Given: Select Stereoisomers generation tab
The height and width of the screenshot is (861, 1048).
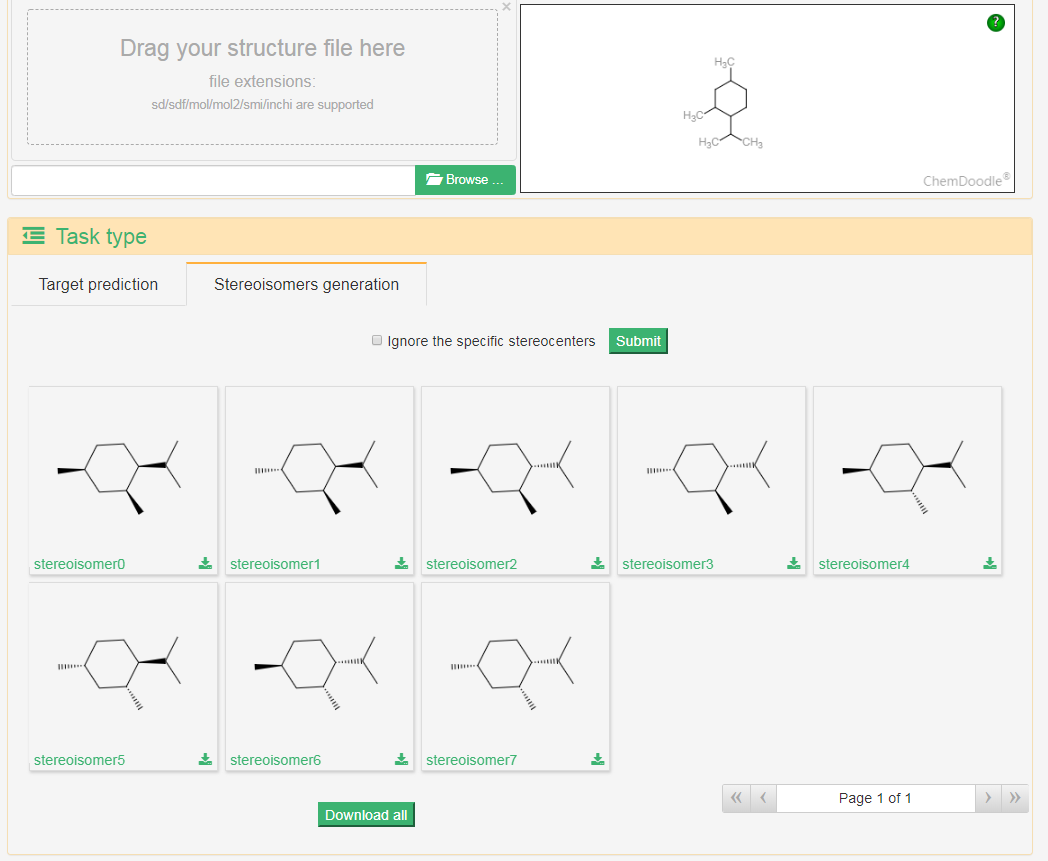Looking at the screenshot, I should click(x=306, y=285).
